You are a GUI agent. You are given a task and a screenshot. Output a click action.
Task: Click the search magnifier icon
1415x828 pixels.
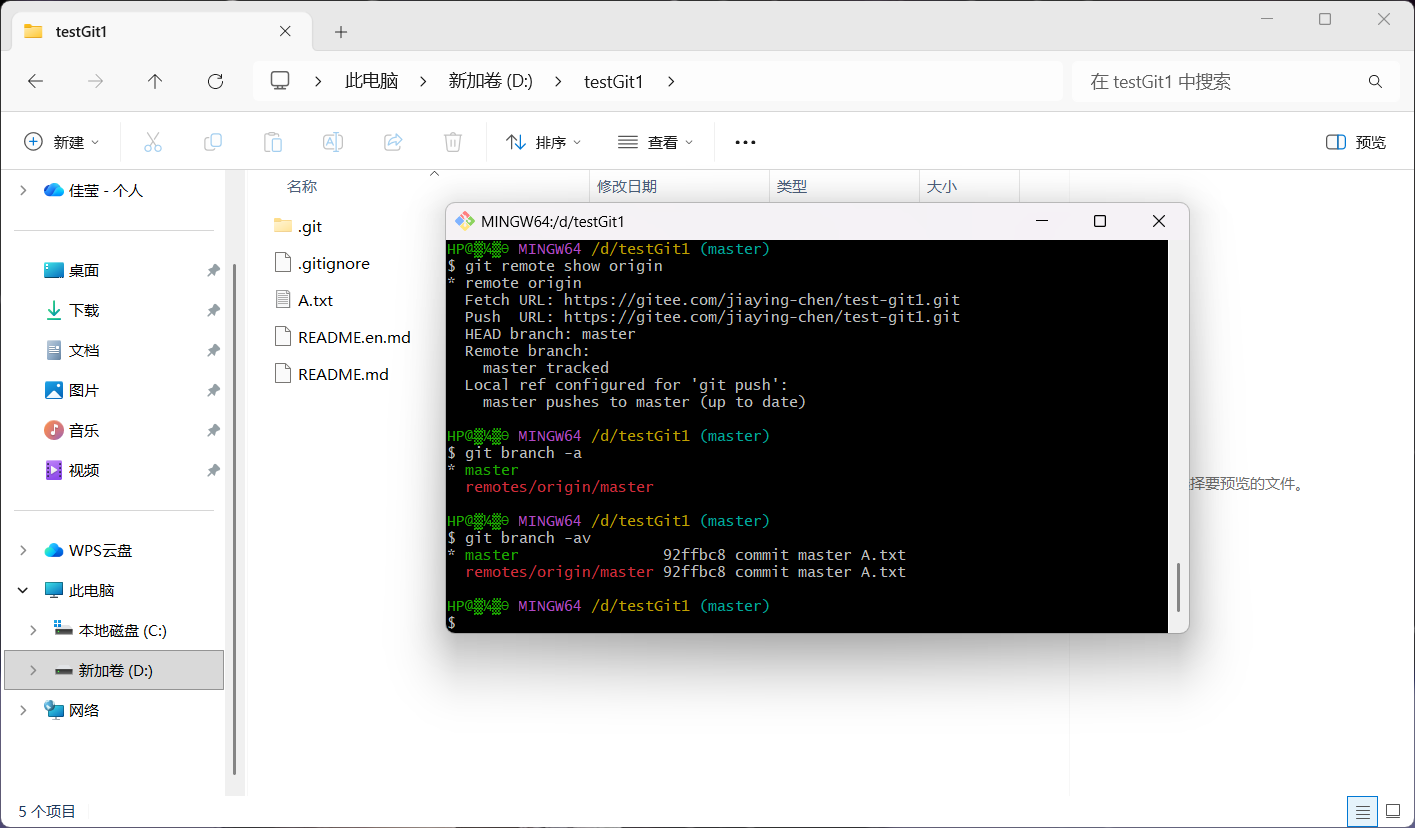click(x=1375, y=82)
